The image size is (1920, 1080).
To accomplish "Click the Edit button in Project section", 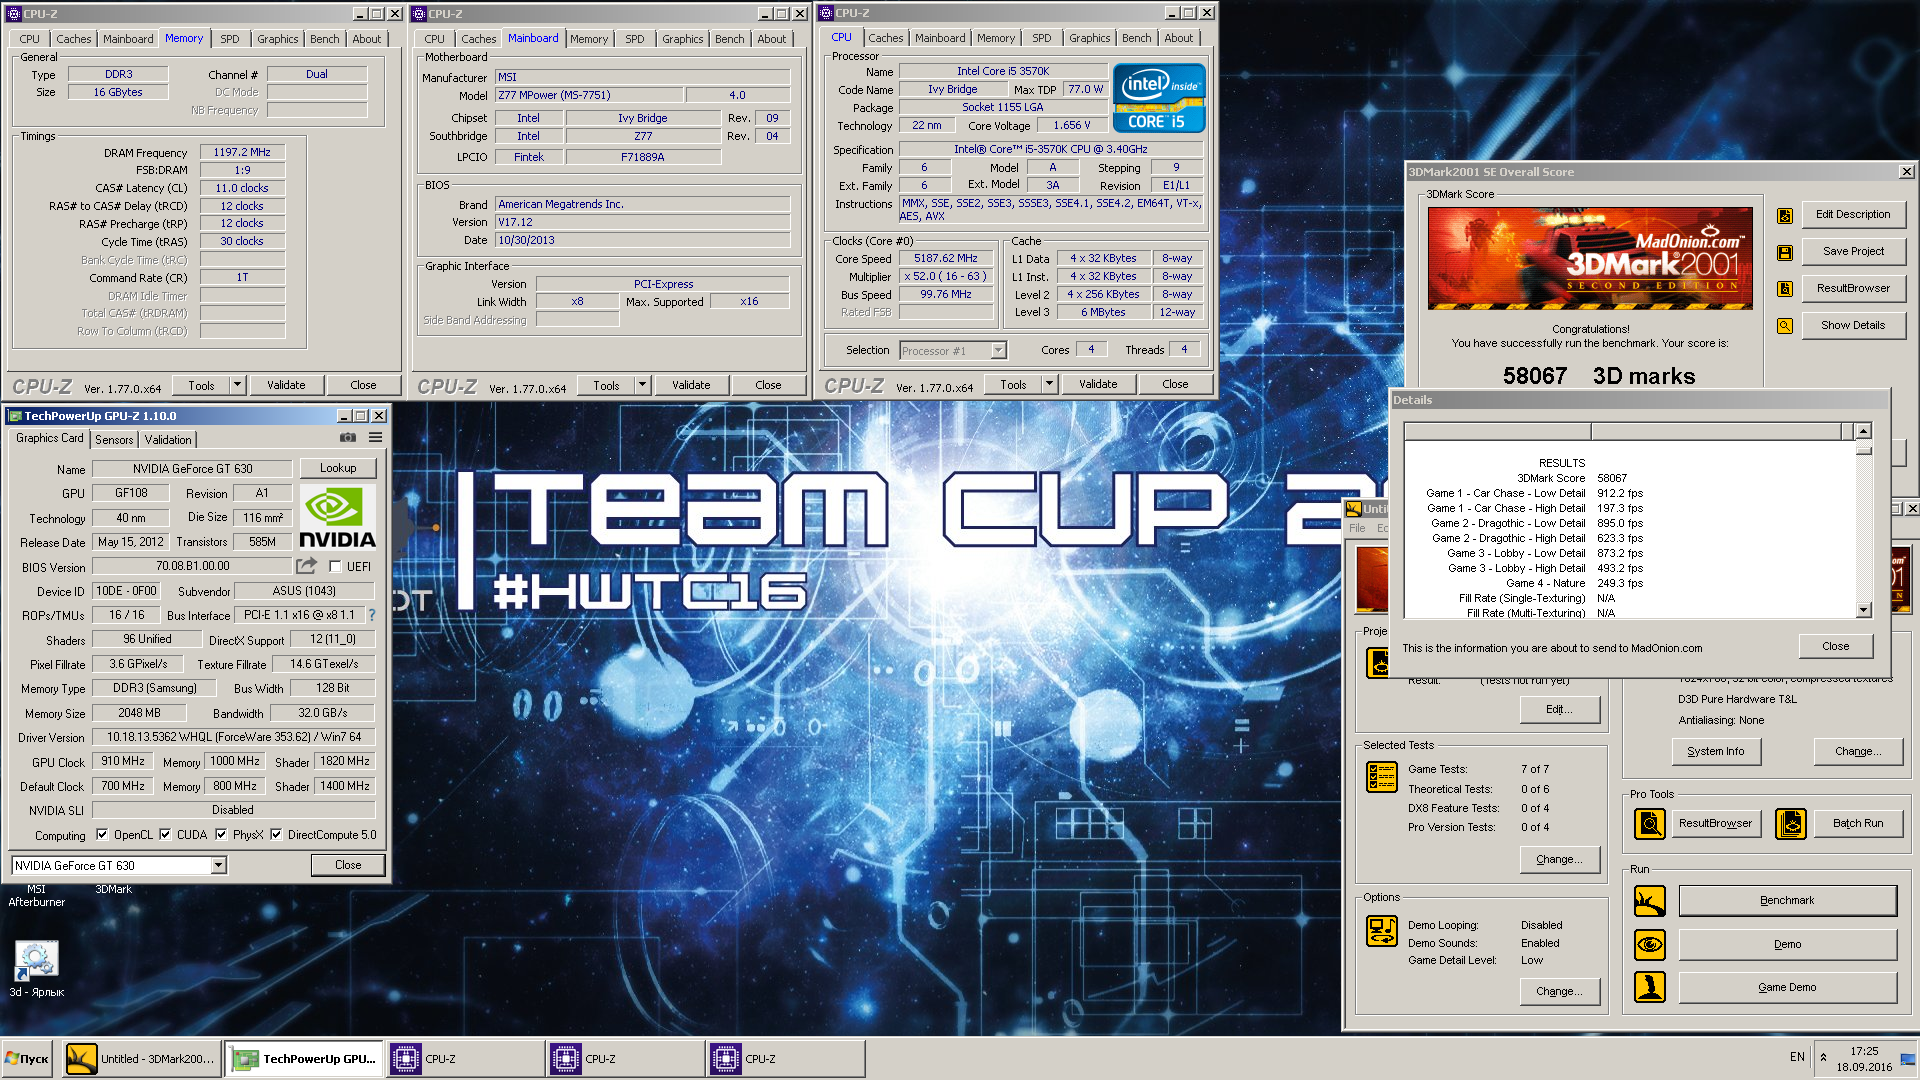I will pyautogui.click(x=1560, y=710).
